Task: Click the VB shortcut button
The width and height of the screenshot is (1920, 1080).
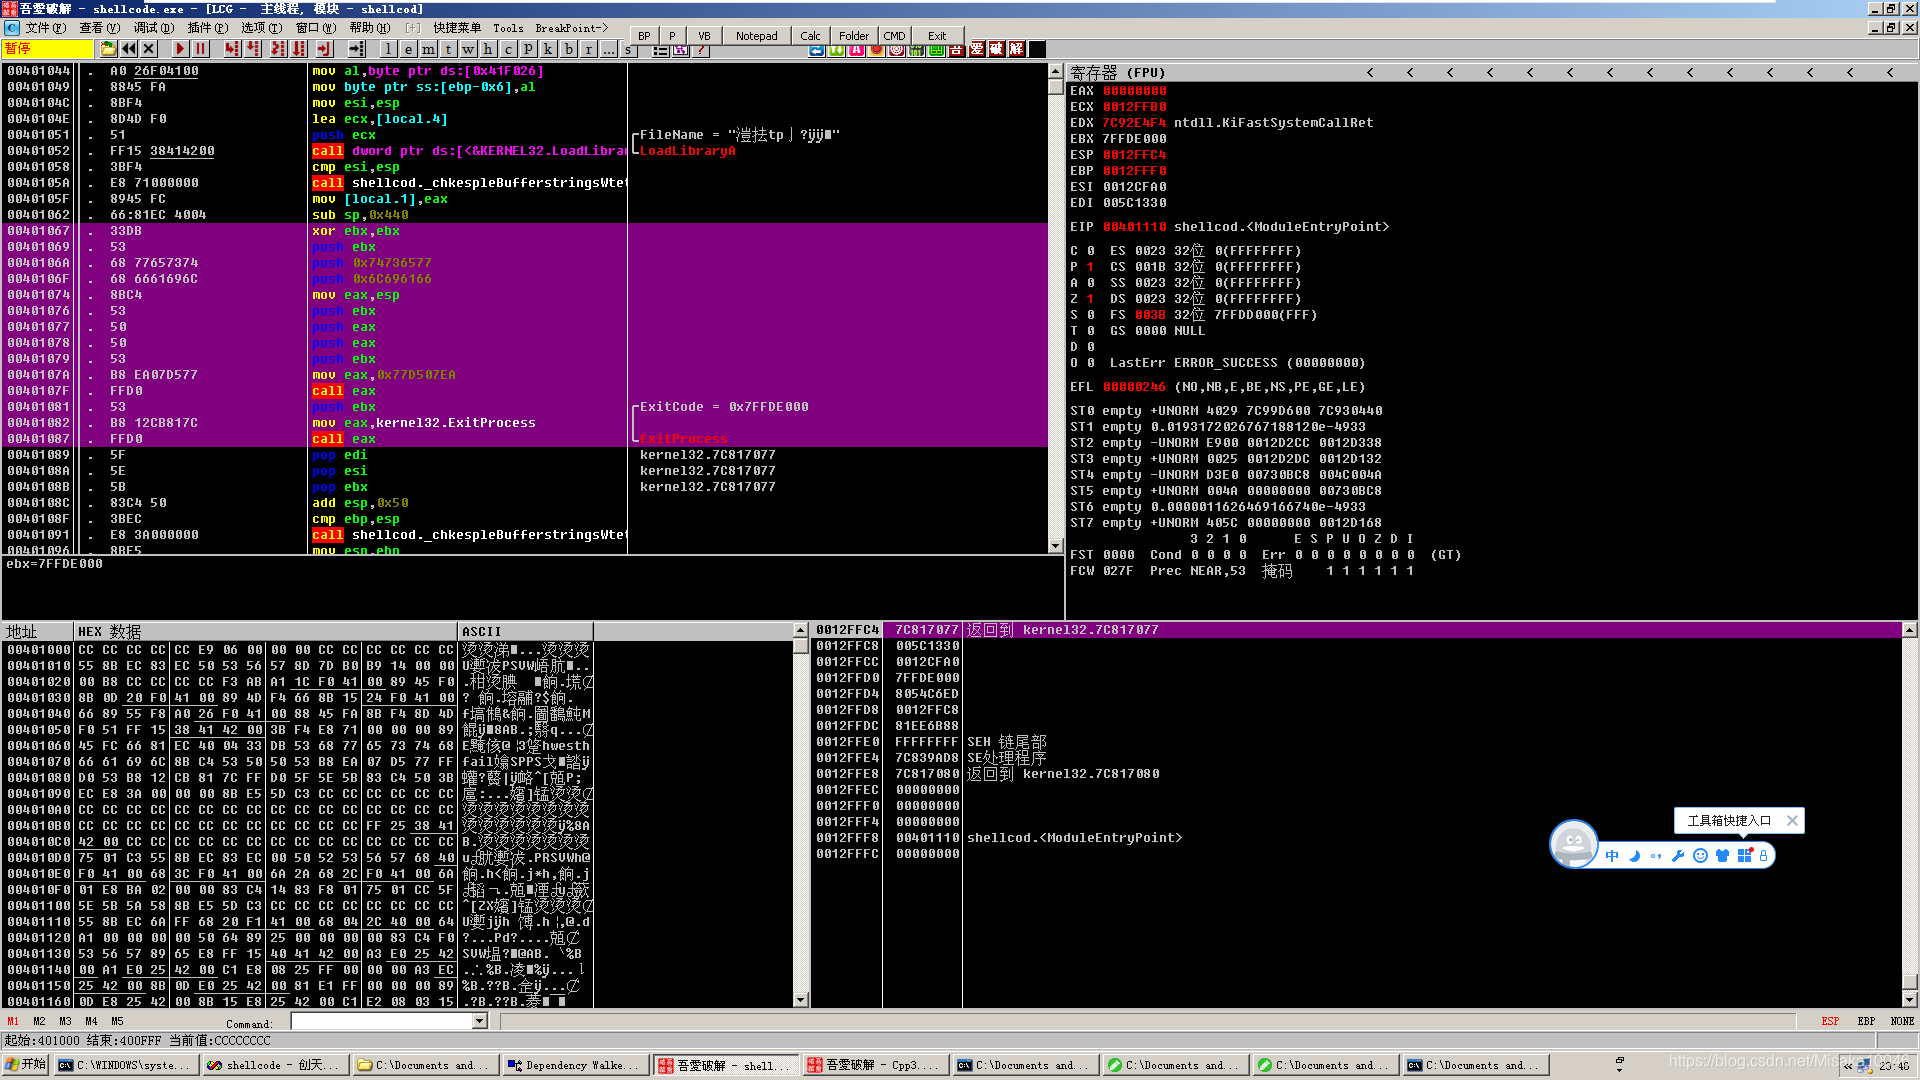Action: [x=704, y=36]
